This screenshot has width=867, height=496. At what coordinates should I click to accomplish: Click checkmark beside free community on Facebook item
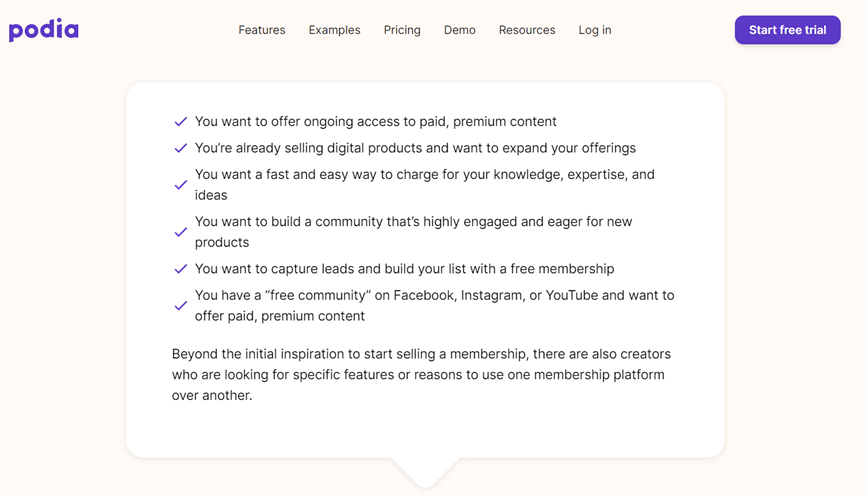pyautogui.click(x=181, y=306)
